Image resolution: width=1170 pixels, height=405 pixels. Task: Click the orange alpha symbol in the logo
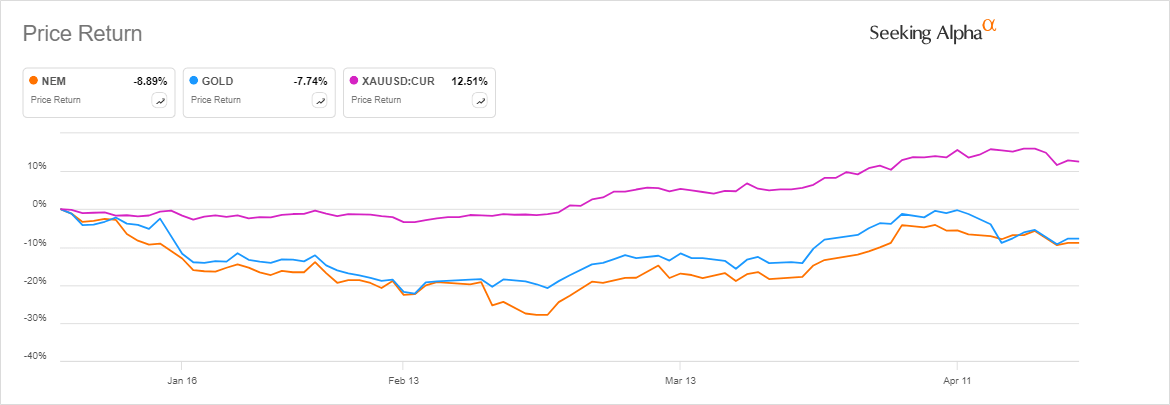coord(990,26)
